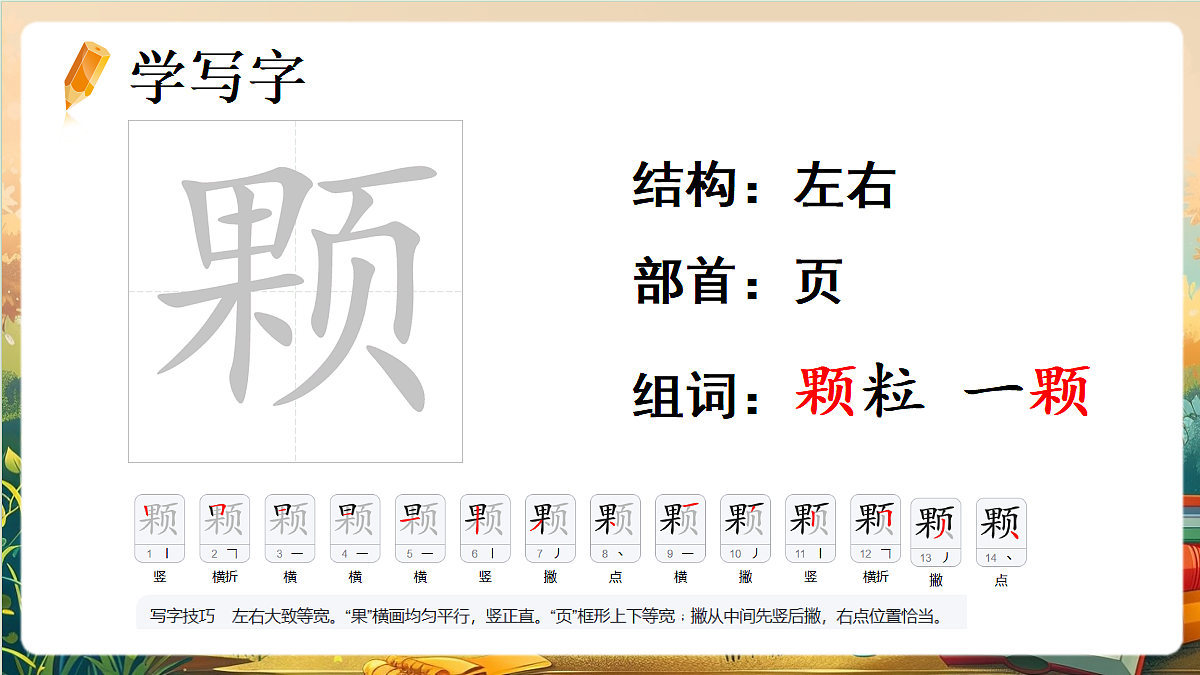The height and width of the screenshot is (675, 1200).
Task: Select stroke 4 横 thumbnail
Action: [x=355, y=529]
